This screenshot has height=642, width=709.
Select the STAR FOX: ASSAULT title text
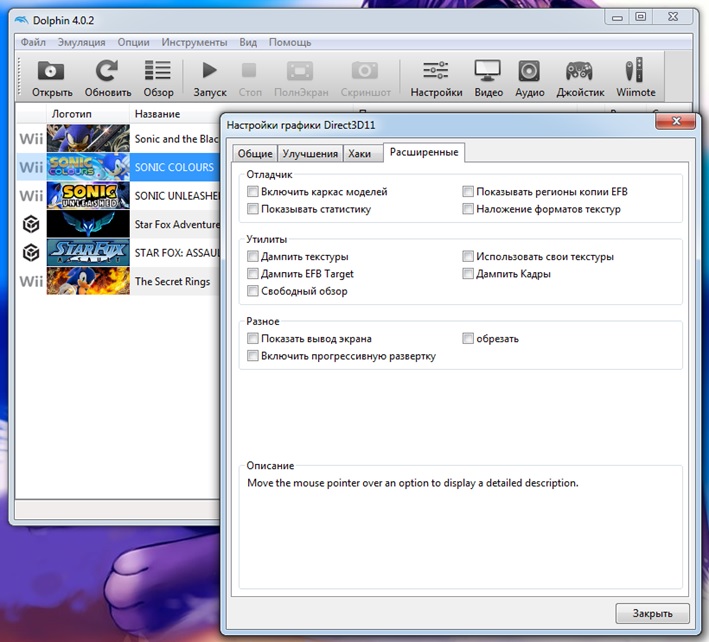[177, 253]
